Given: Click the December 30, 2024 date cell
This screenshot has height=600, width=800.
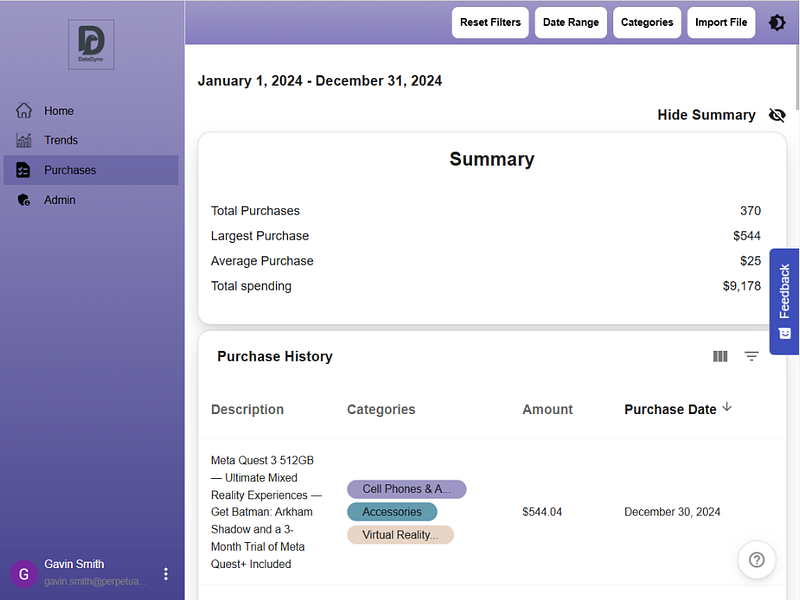Looking at the screenshot, I should click(672, 512).
